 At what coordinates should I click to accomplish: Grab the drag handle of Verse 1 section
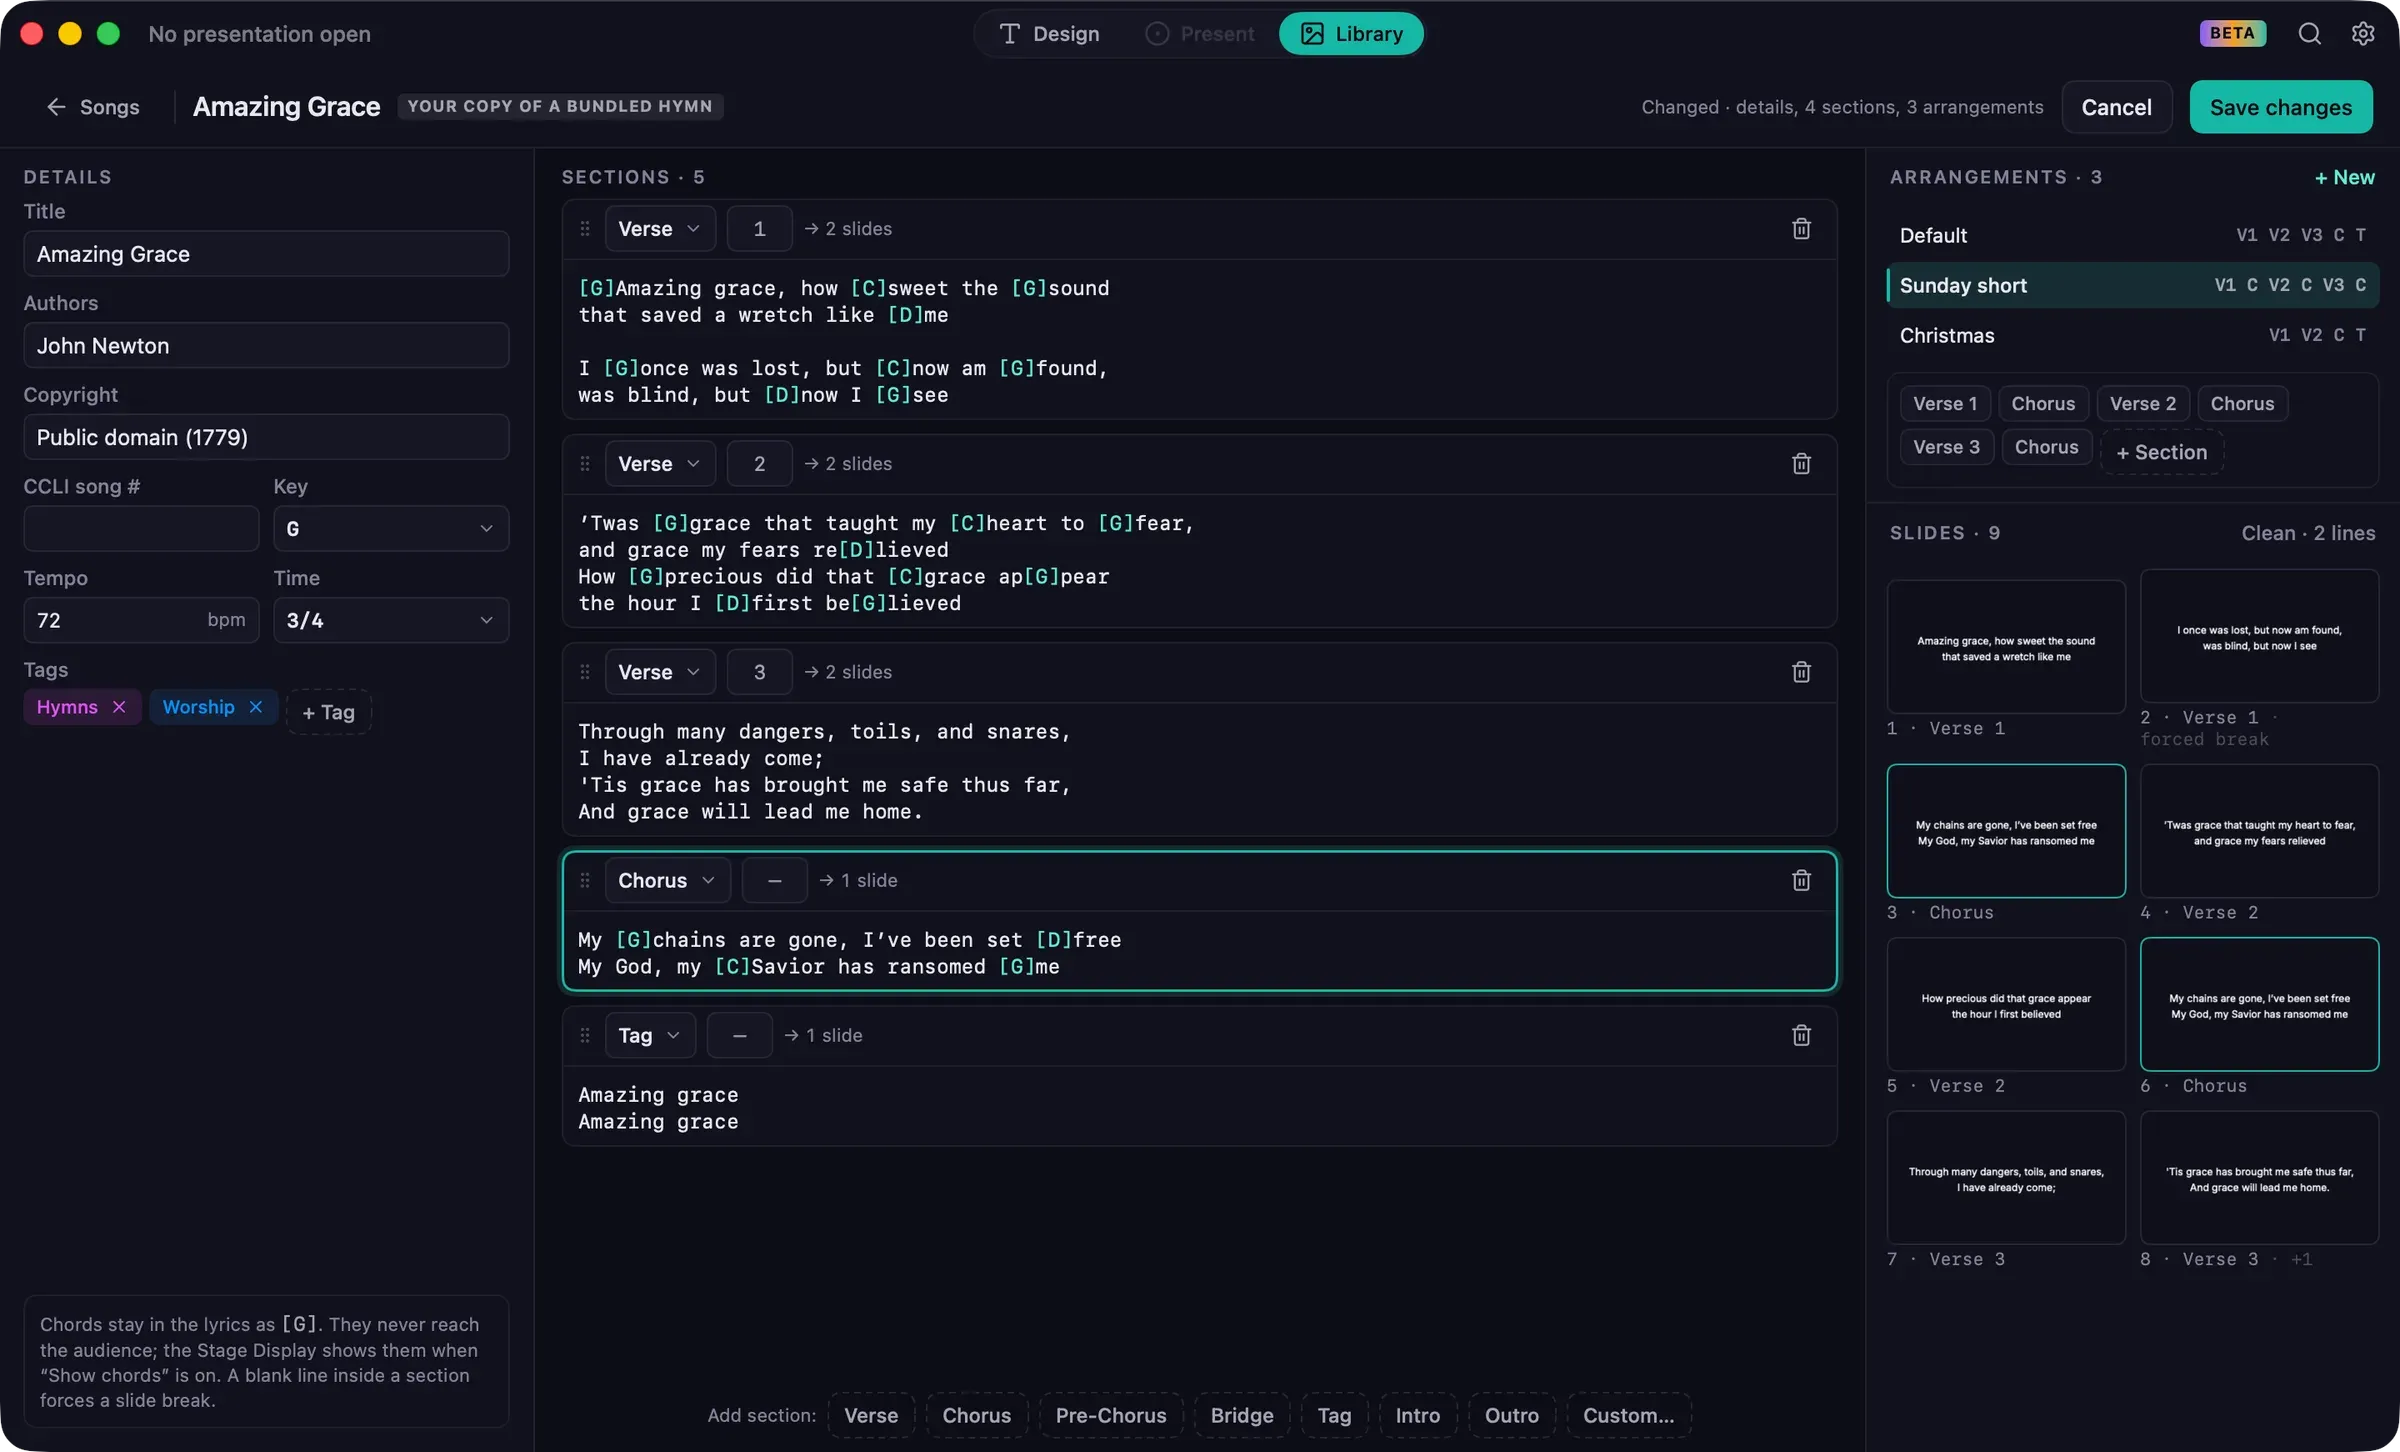[585, 229]
